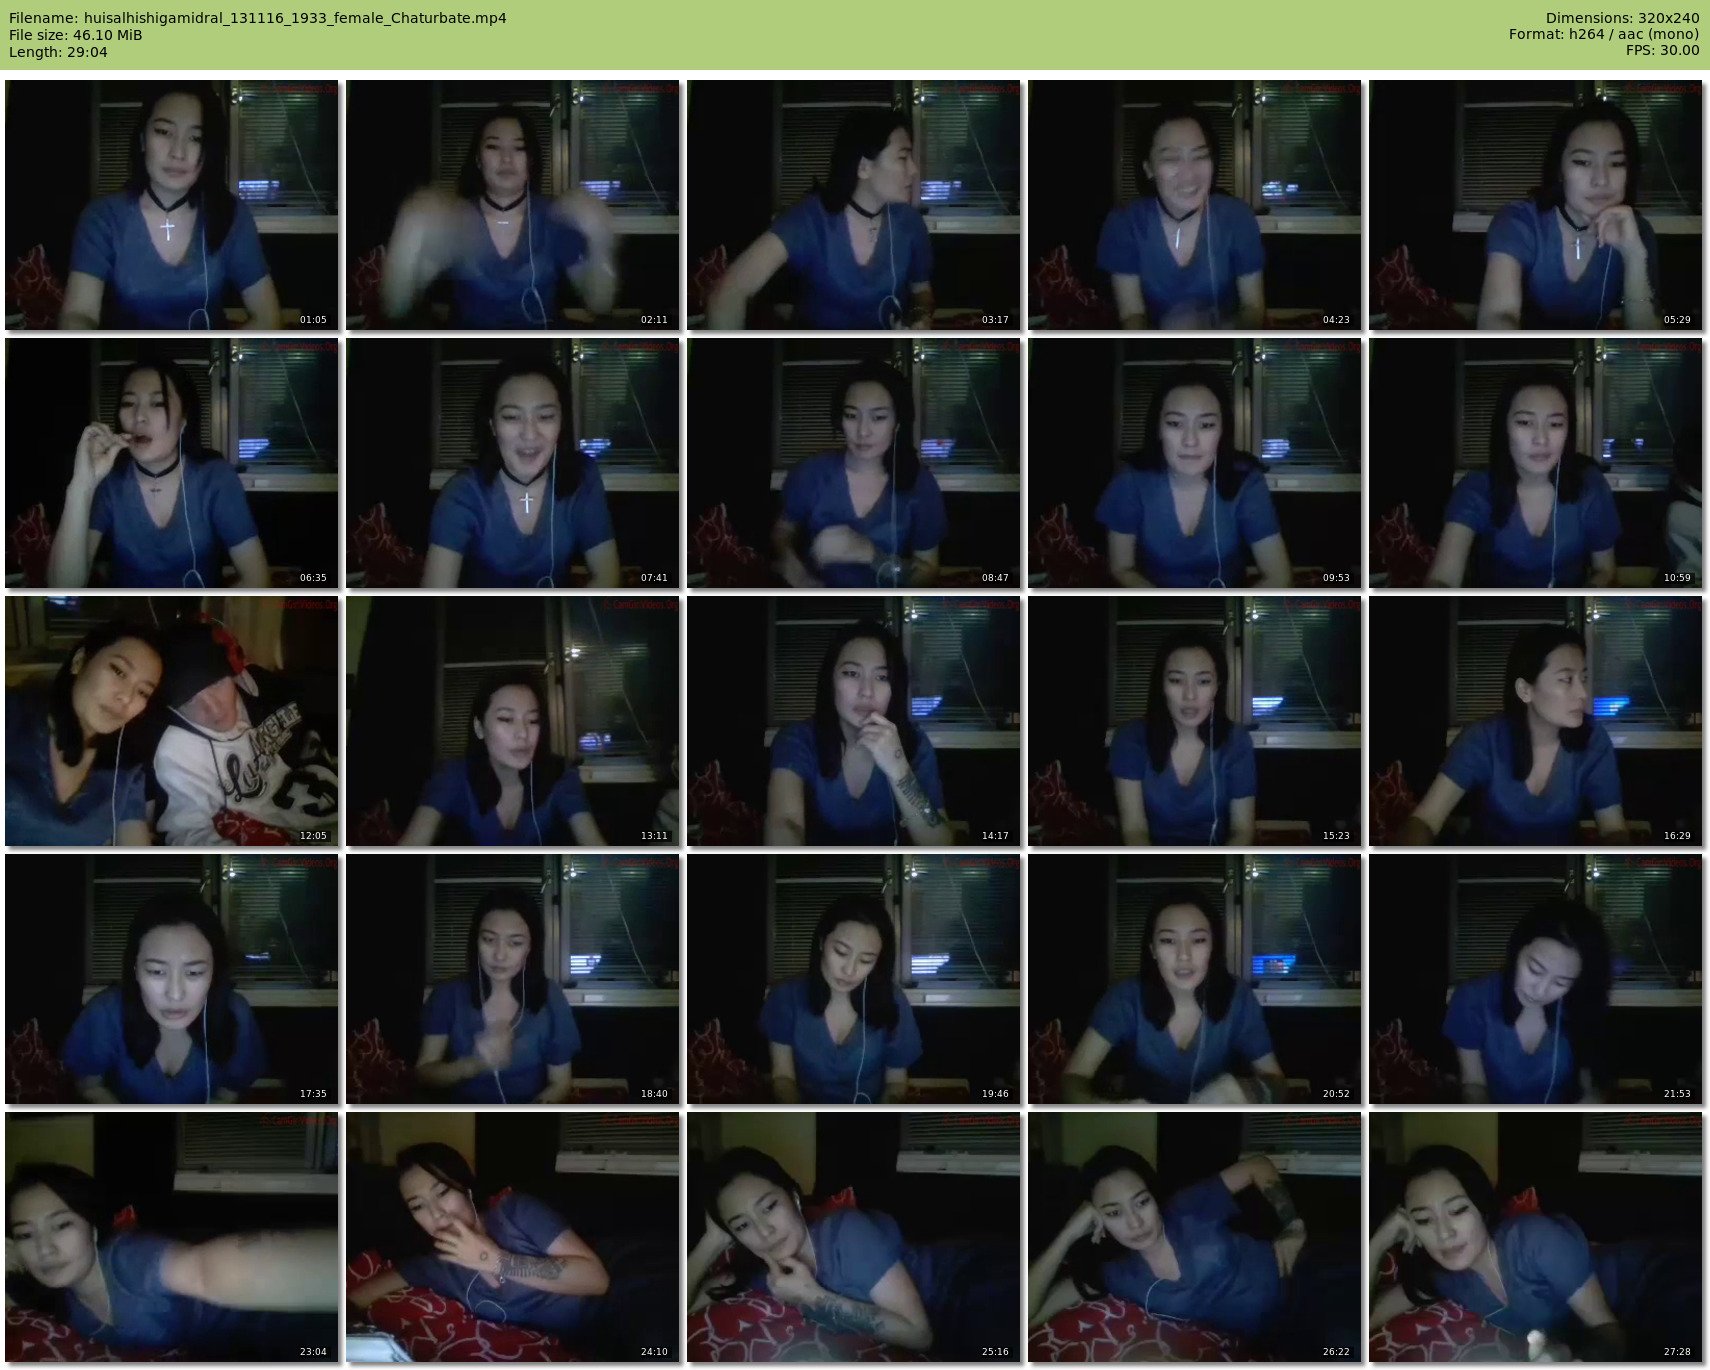Open the frame with timestamp 10:59
This screenshot has width=1710, height=1370.
[x=1536, y=463]
